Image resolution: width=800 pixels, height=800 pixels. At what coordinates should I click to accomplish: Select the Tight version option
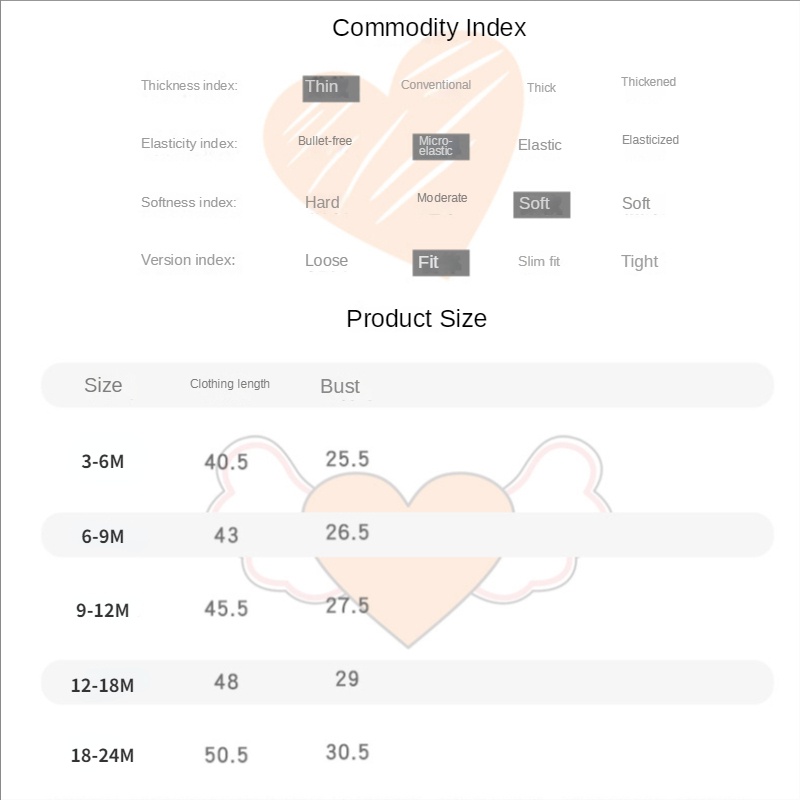click(x=639, y=262)
